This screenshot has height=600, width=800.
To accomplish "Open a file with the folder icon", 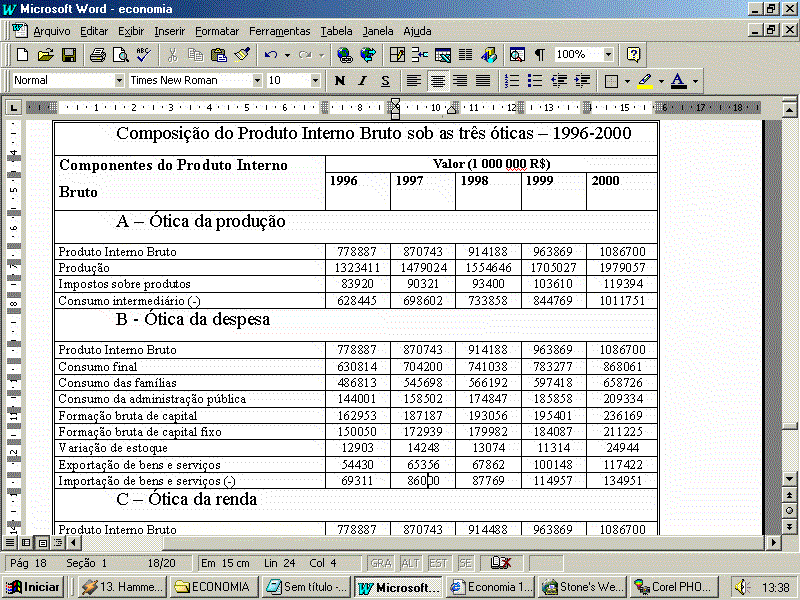I will [45, 55].
